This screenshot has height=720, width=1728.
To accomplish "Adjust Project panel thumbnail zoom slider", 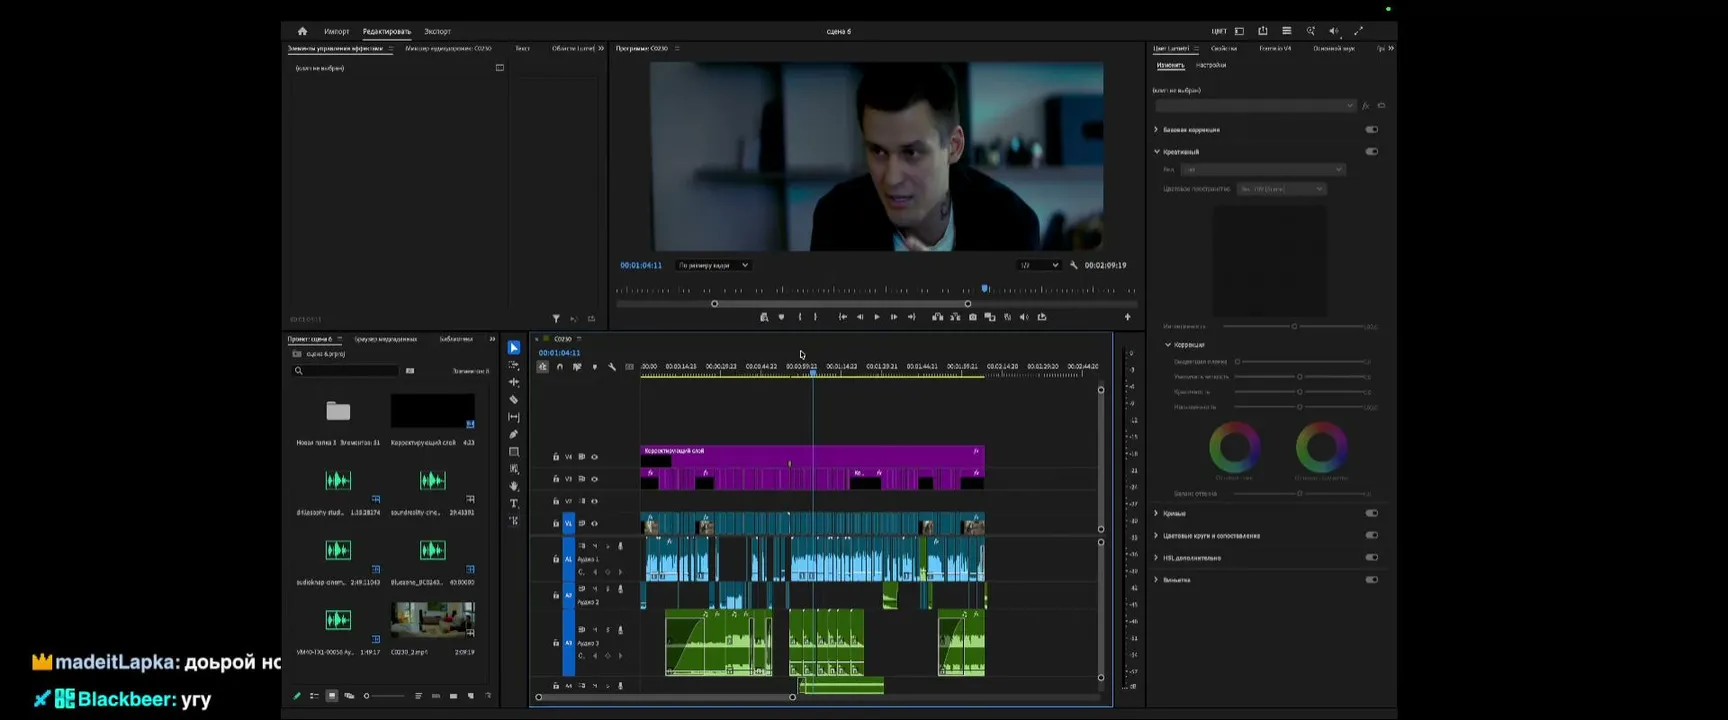I will [x=384, y=696].
